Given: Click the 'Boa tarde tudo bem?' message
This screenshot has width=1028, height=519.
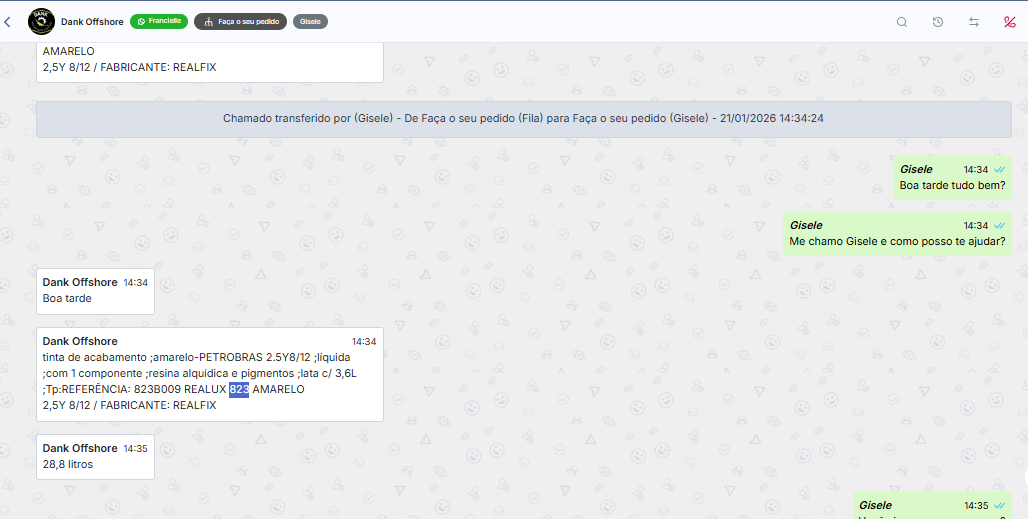Looking at the screenshot, I should [x=952, y=185].
